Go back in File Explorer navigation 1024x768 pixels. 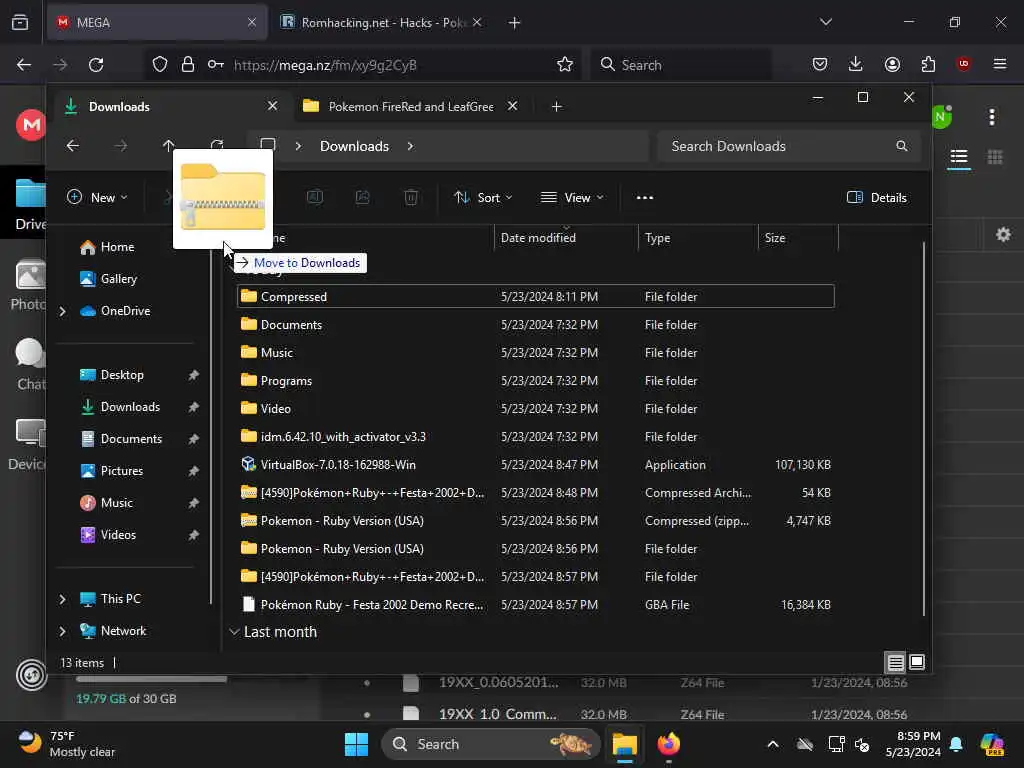[72, 146]
